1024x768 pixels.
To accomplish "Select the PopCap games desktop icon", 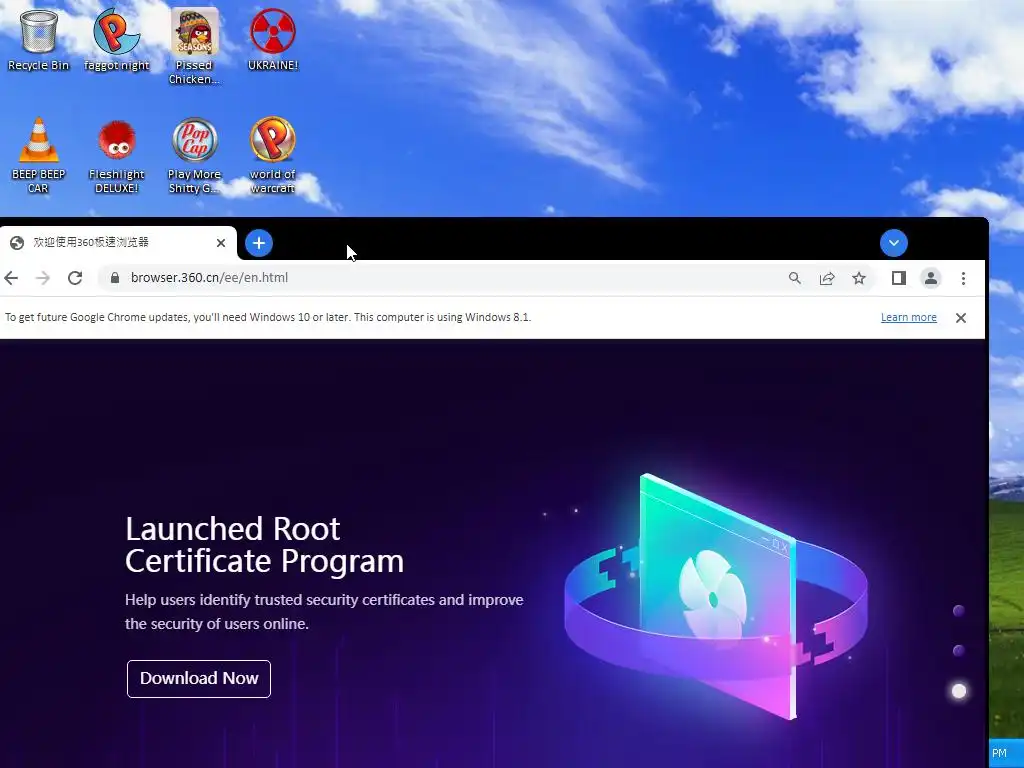I will [x=194, y=155].
